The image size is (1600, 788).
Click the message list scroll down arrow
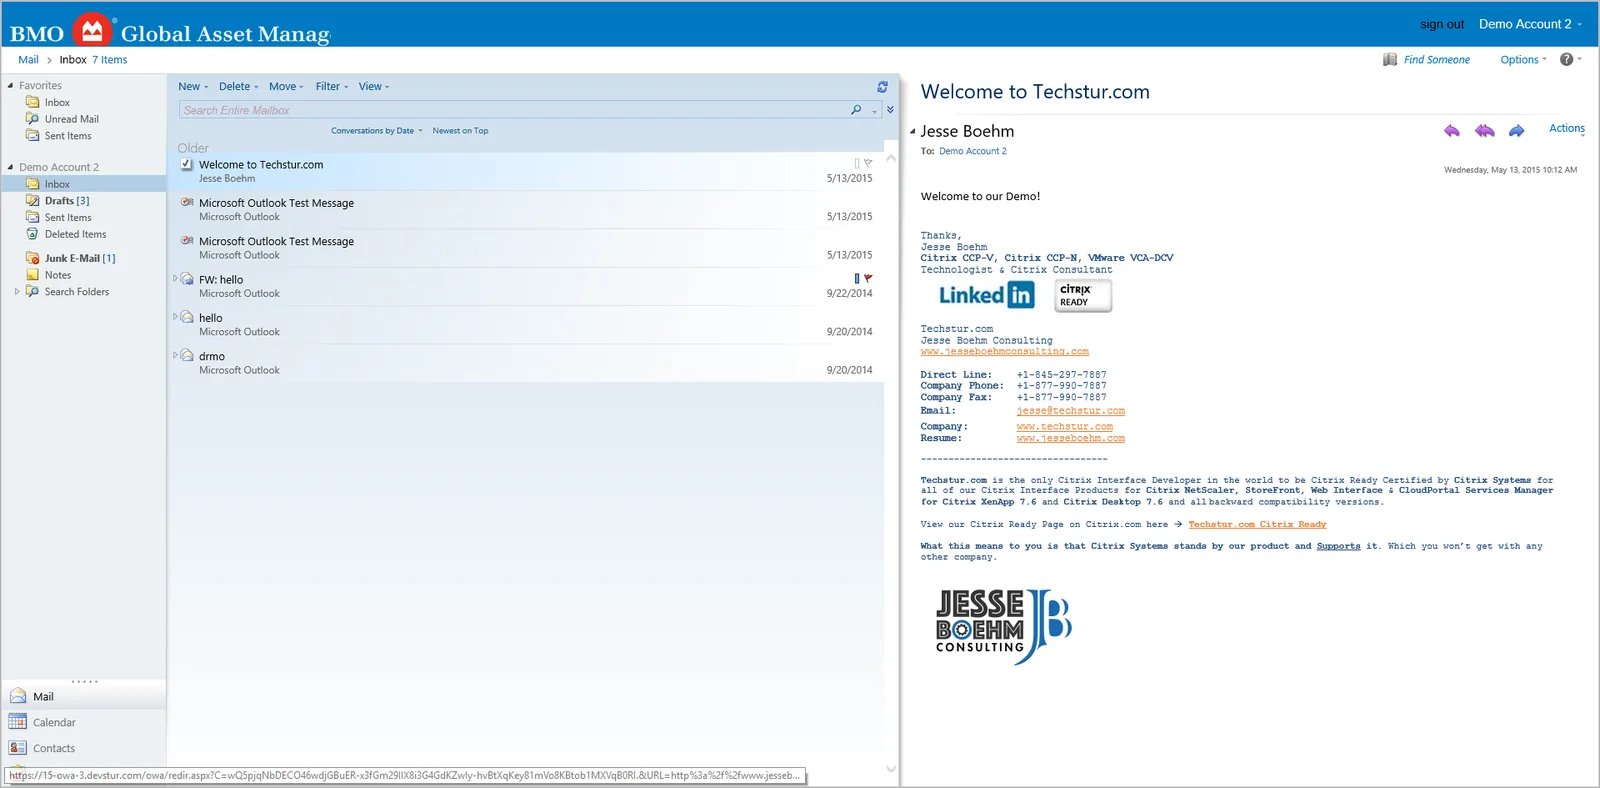coord(891,769)
